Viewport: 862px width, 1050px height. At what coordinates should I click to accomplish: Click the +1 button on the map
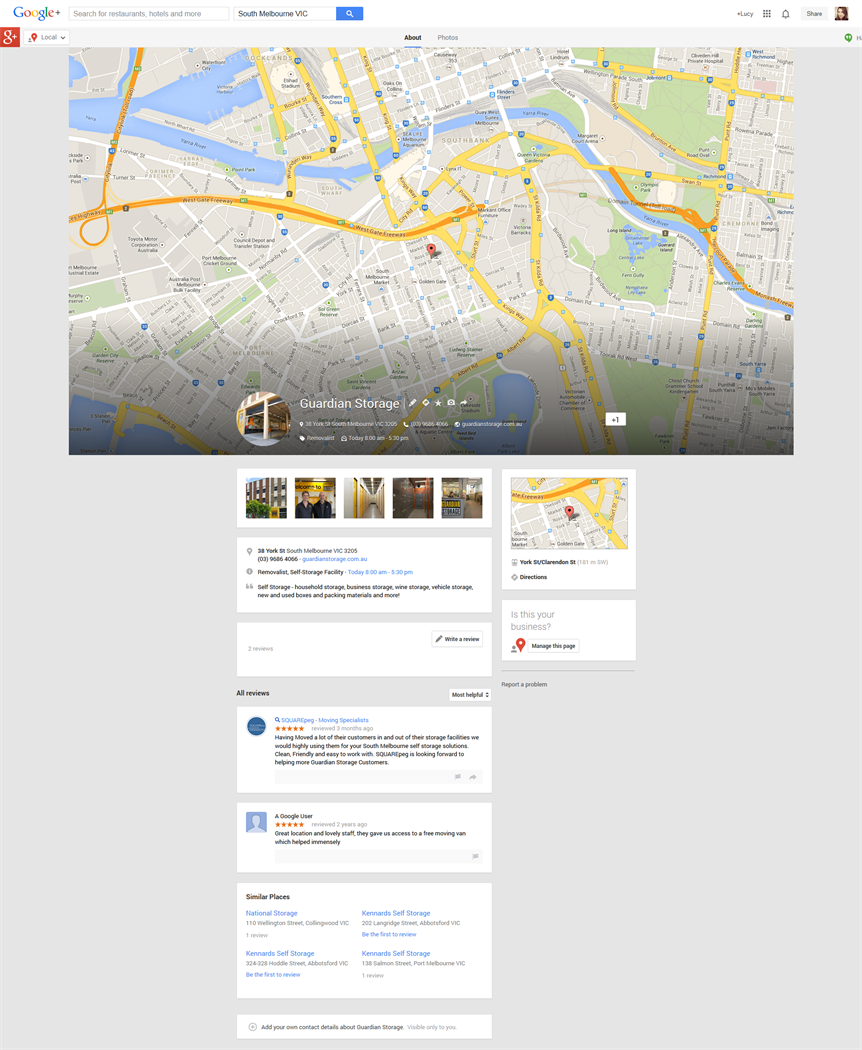pyautogui.click(x=615, y=420)
